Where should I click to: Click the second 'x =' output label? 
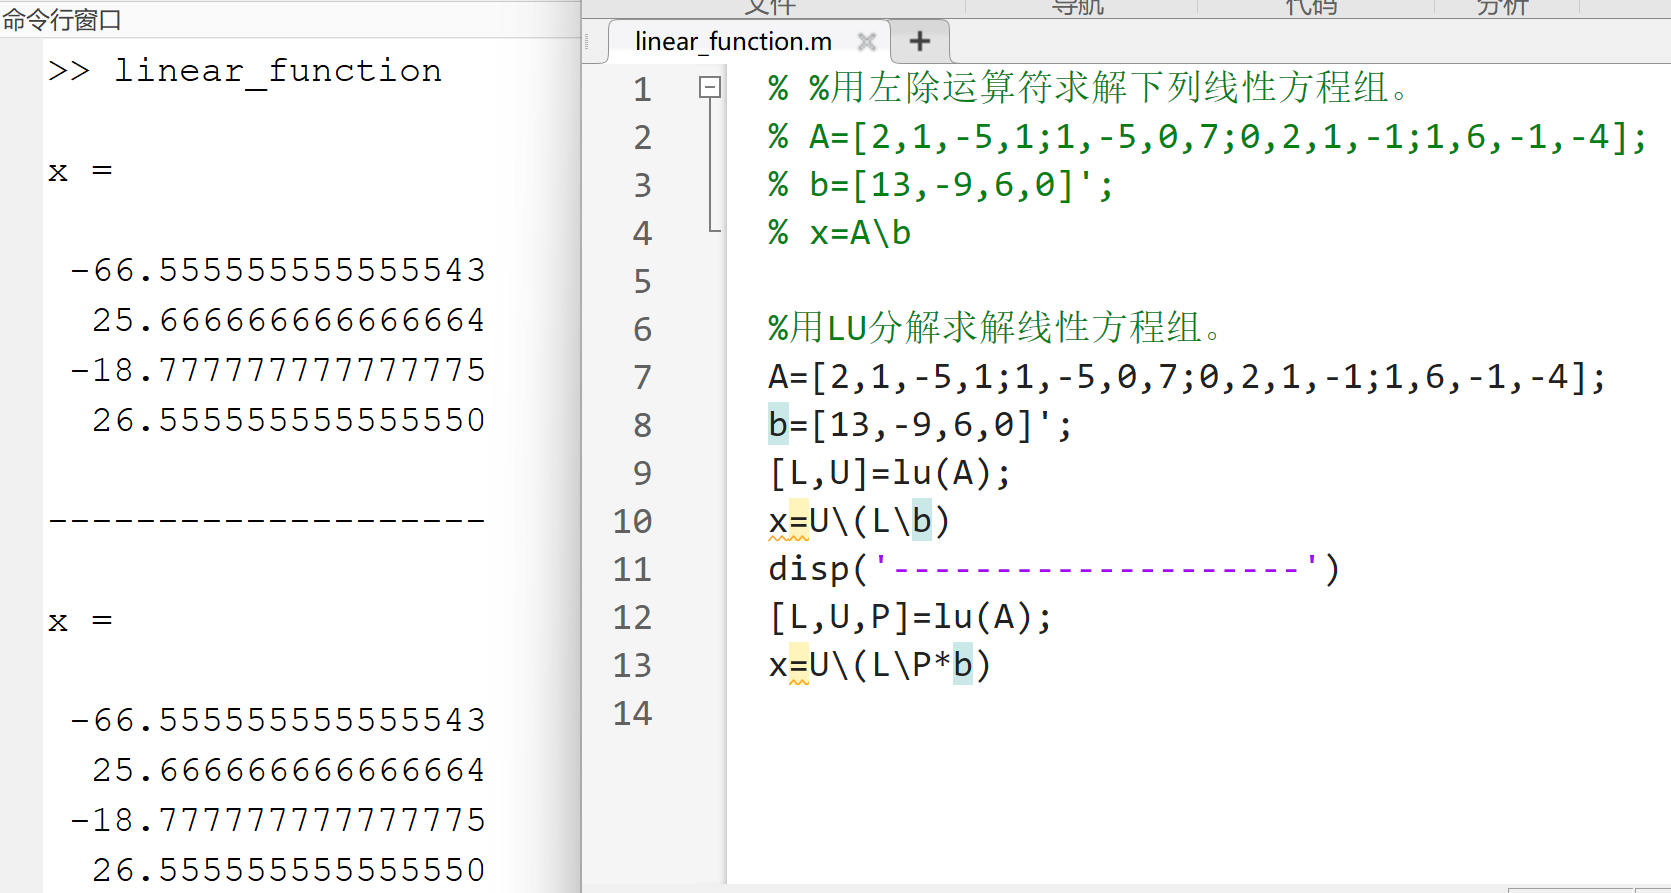point(80,621)
